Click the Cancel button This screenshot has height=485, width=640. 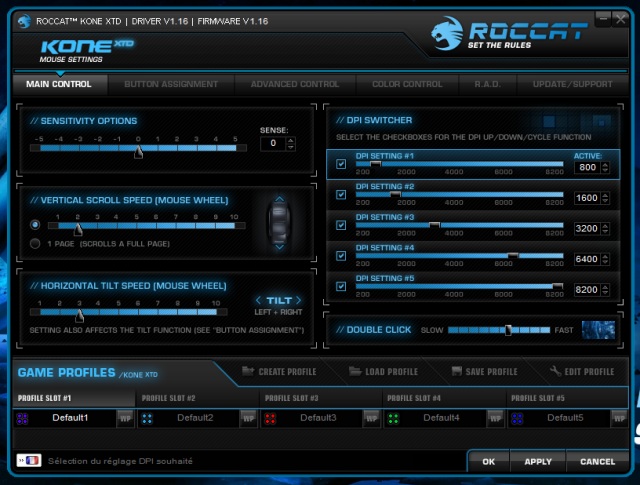(597, 462)
